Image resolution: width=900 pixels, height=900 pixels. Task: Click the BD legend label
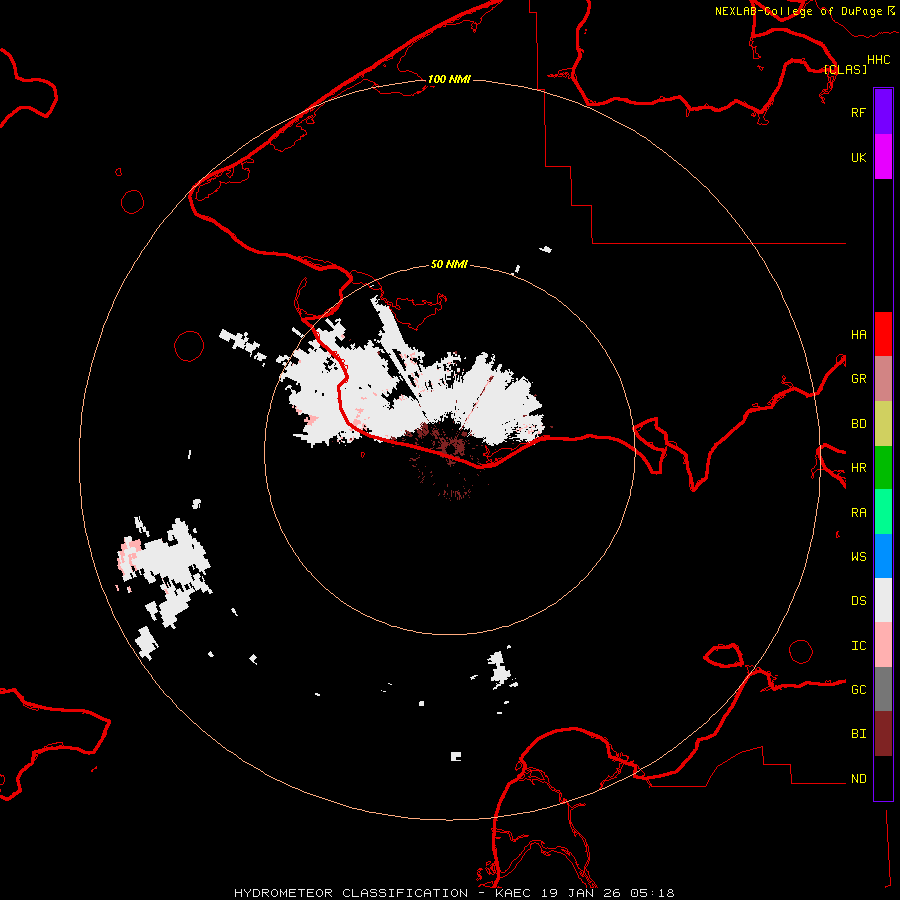click(x=858, y=424)
